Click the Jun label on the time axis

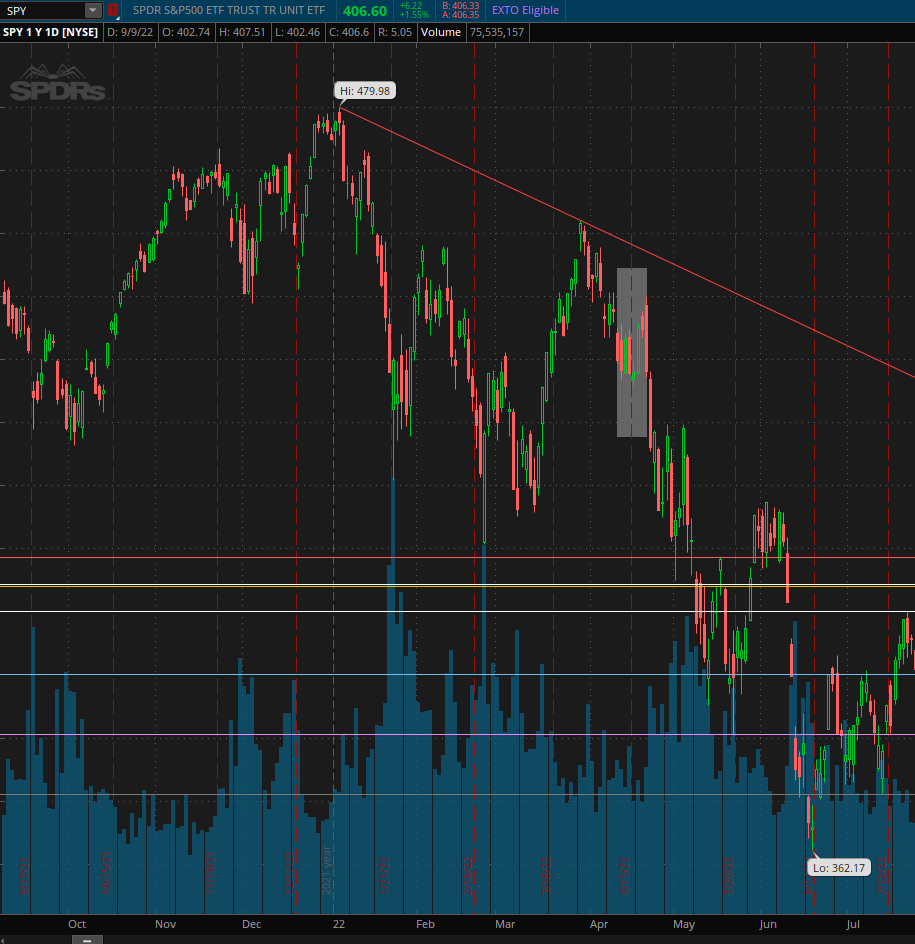coord(768,924)
